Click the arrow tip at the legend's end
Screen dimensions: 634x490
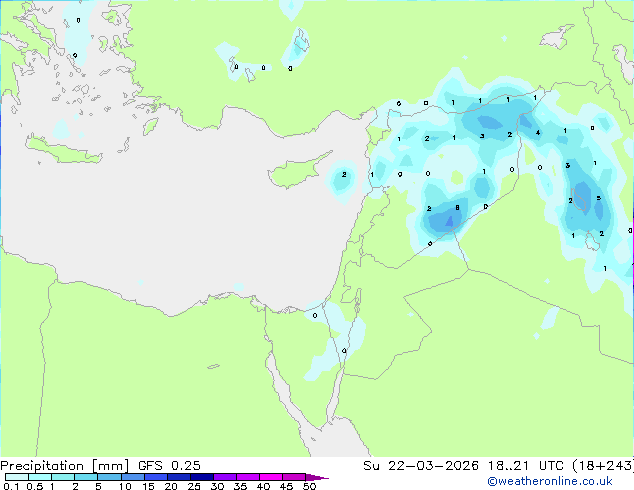pos(317,477)
